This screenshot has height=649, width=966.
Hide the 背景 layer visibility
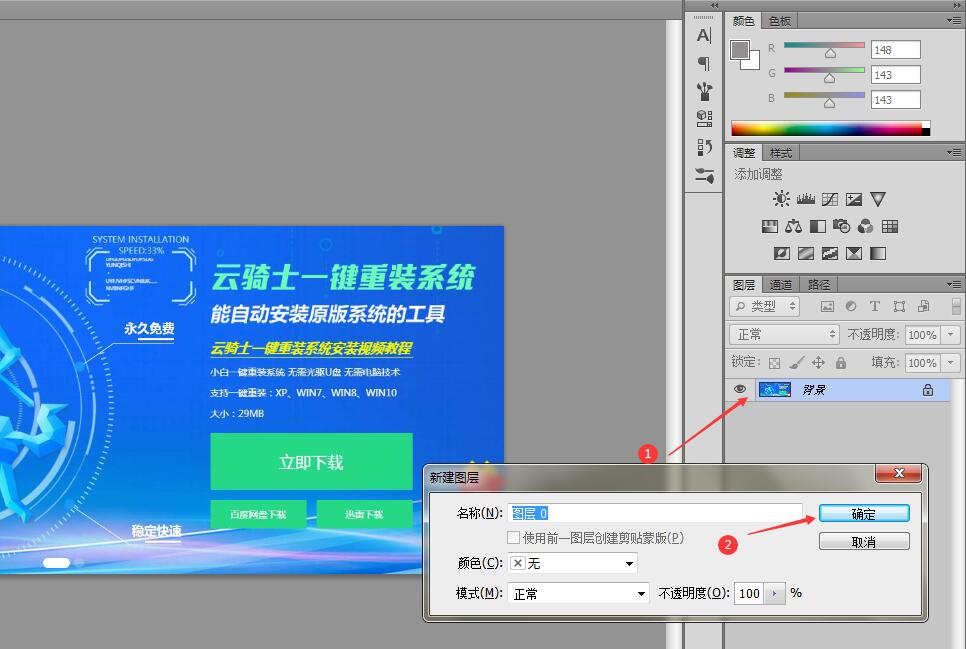click(740, 389)
